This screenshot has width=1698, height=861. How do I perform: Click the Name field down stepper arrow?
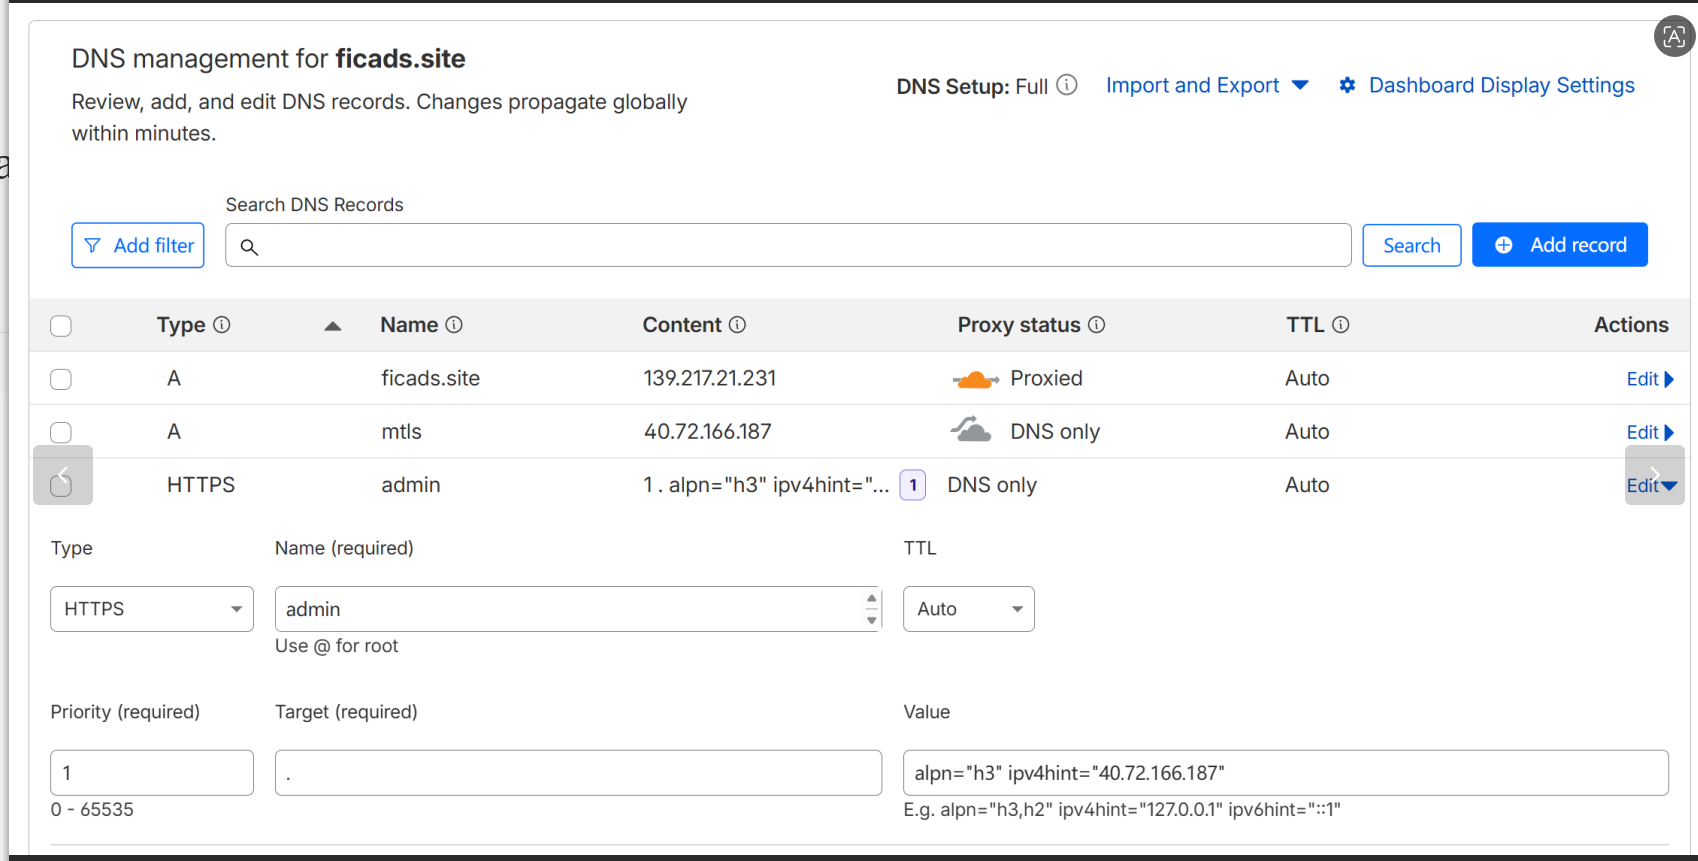click(x=872, y=621)
